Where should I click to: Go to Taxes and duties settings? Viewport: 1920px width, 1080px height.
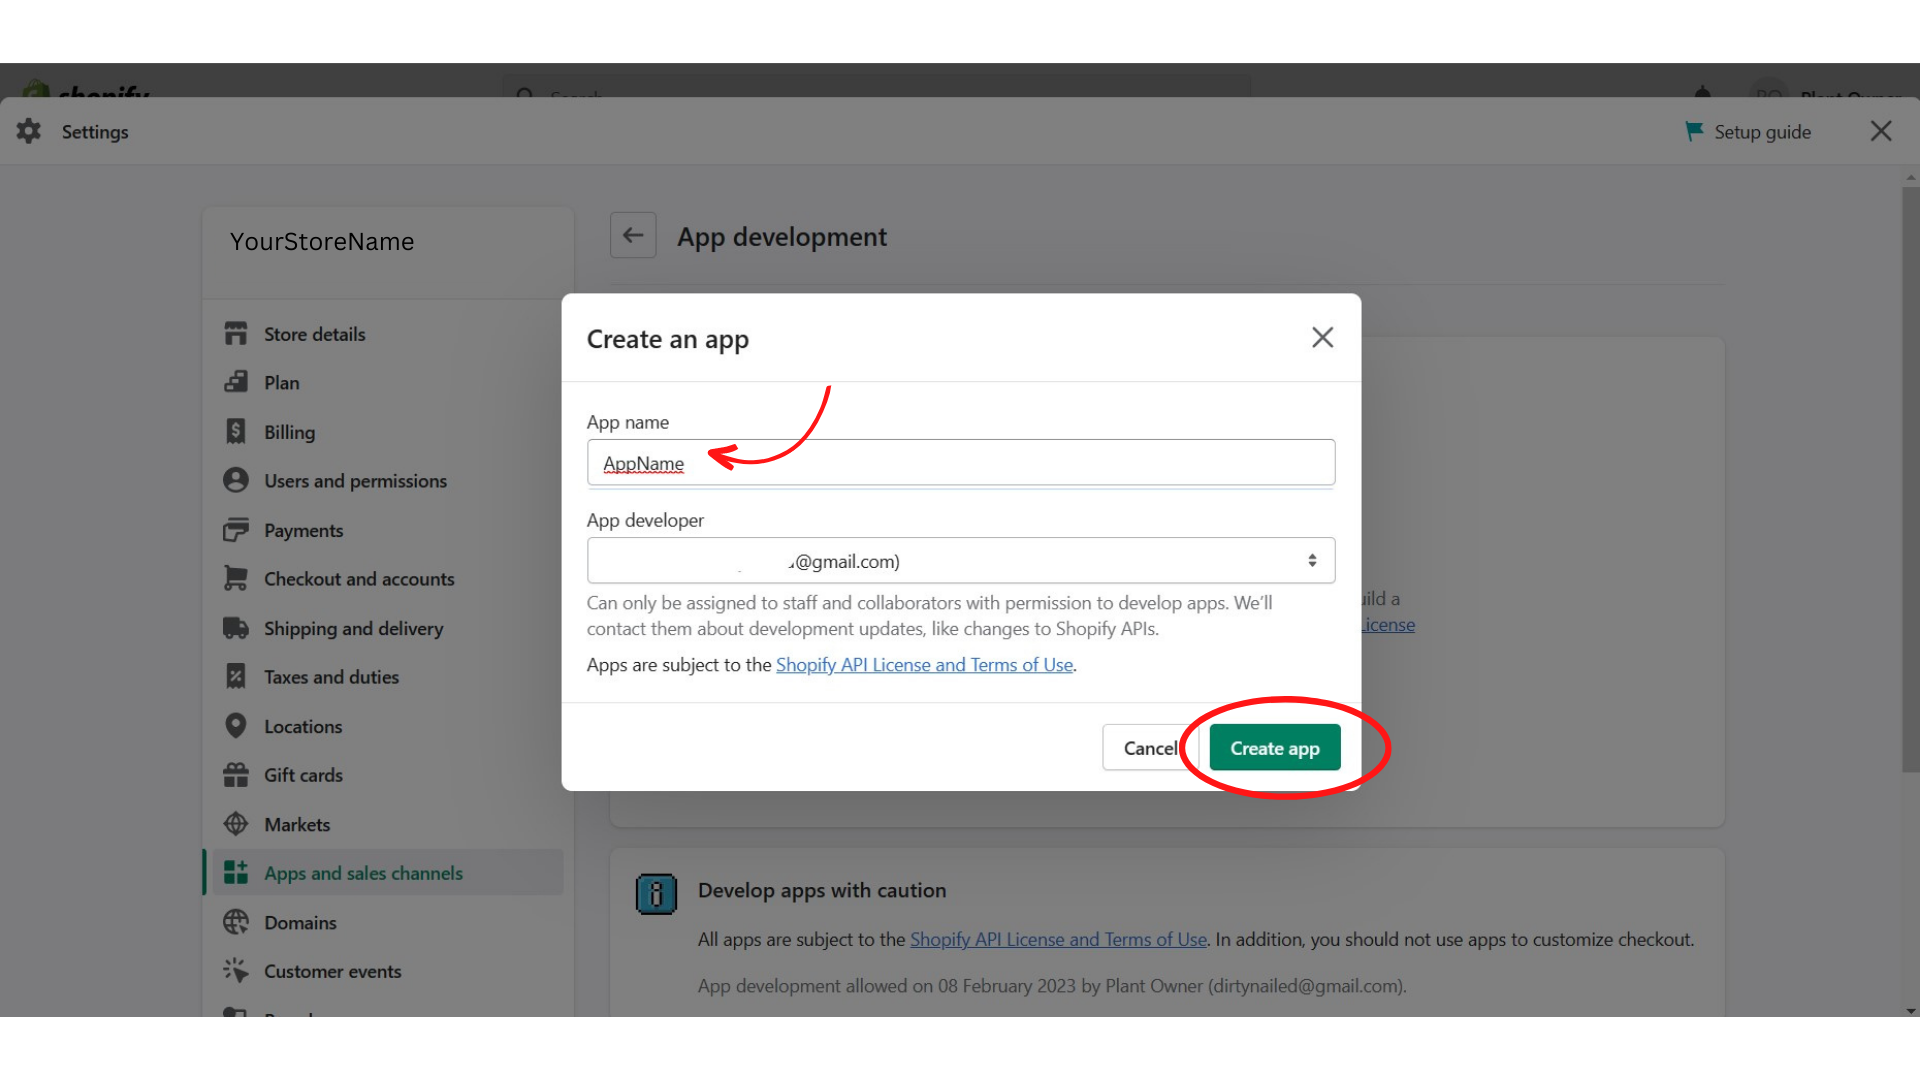pyautogui.click(x=331, y=677)
